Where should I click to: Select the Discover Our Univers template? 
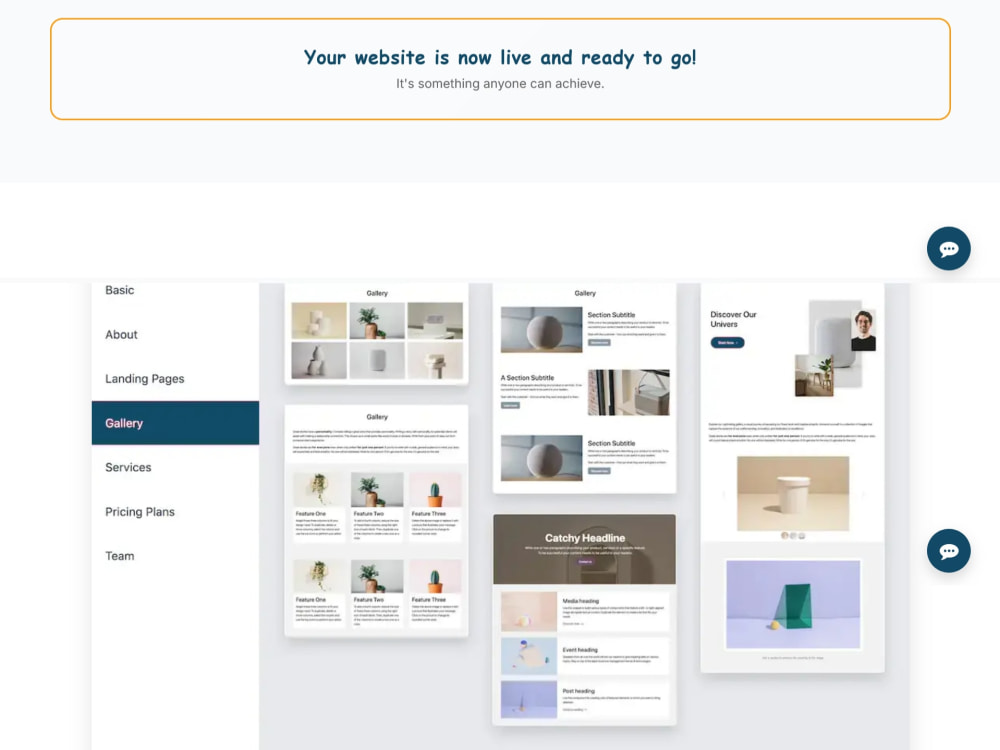point(793,478)
